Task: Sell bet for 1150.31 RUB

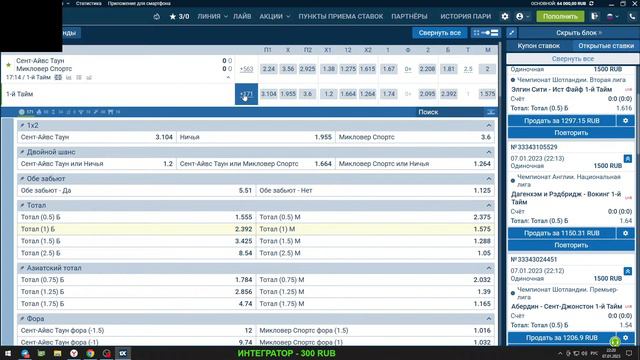Action: [x=562, y=233]
